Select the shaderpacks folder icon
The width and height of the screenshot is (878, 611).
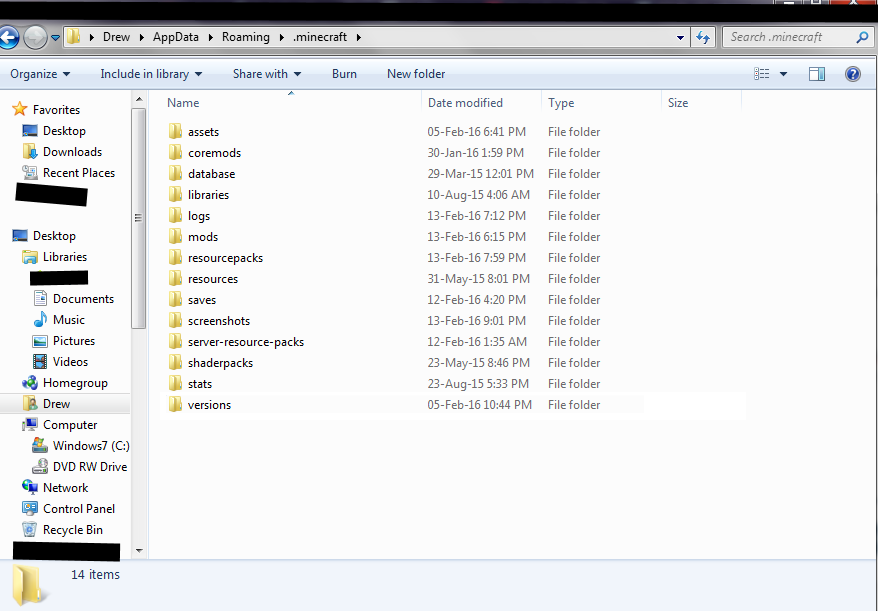point(175,362)
